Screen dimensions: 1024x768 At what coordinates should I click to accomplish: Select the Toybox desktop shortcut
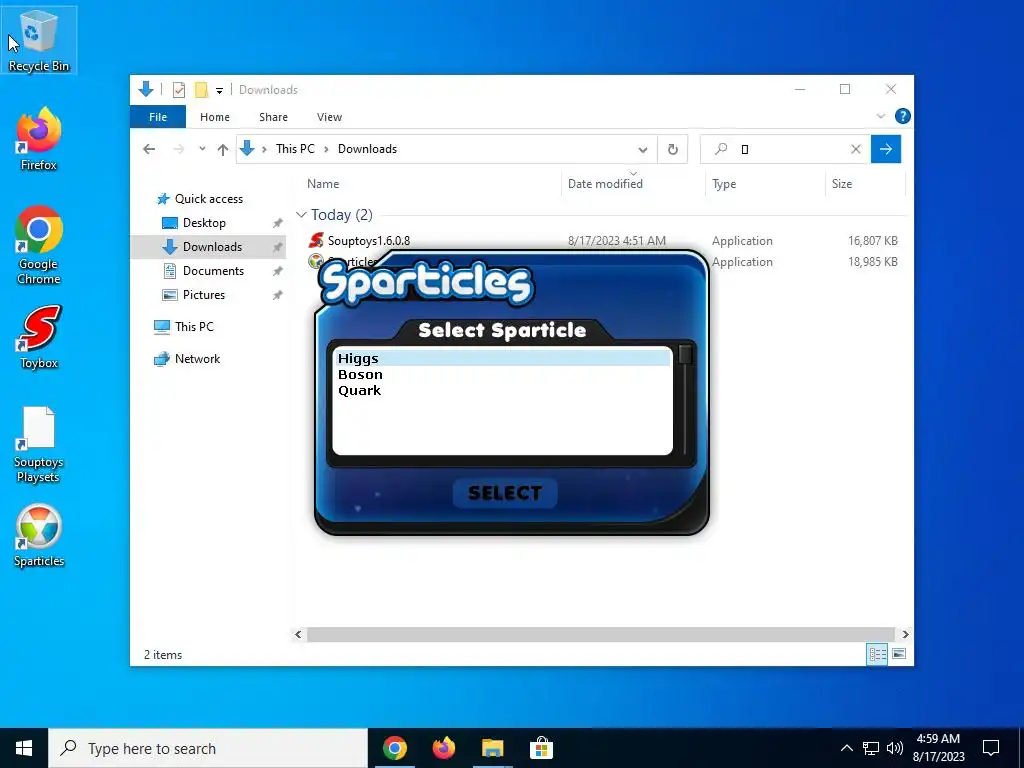[x=39, y=338]
